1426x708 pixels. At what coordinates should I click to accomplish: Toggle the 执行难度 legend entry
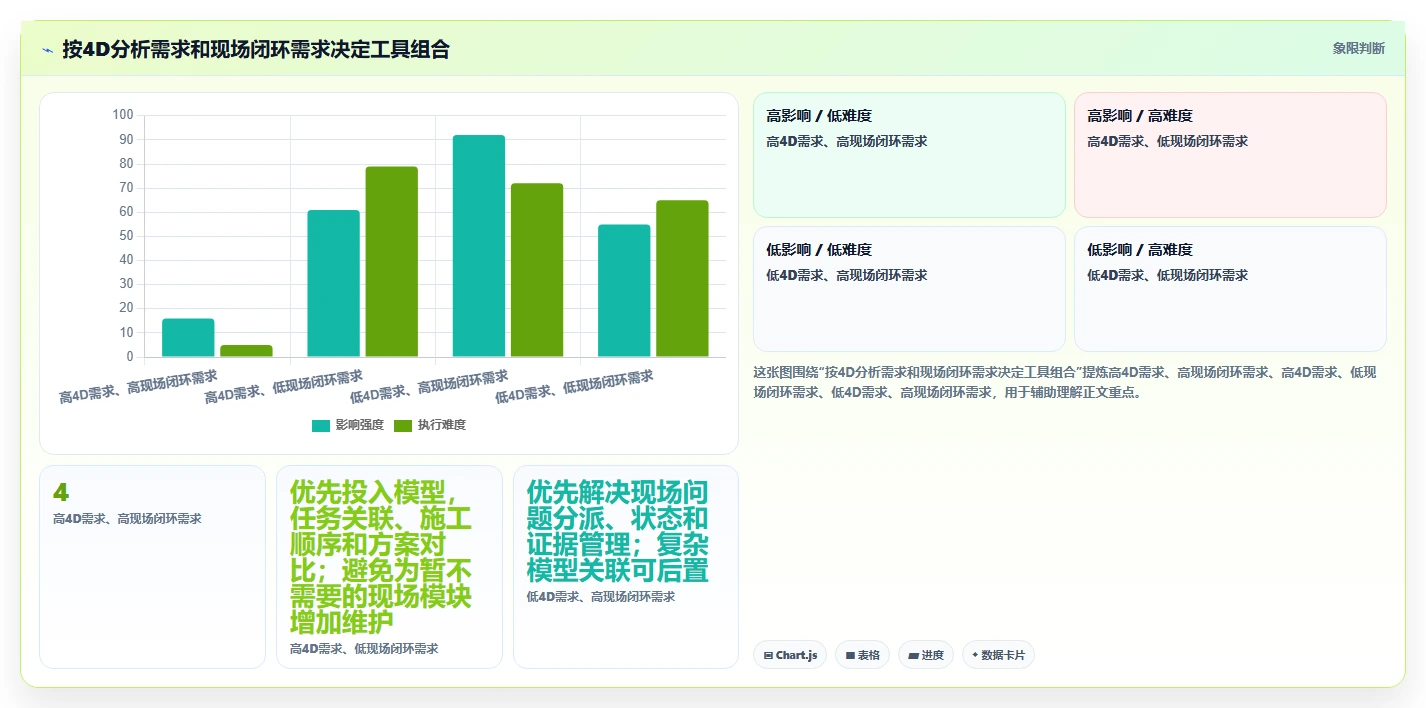[430, 425]
